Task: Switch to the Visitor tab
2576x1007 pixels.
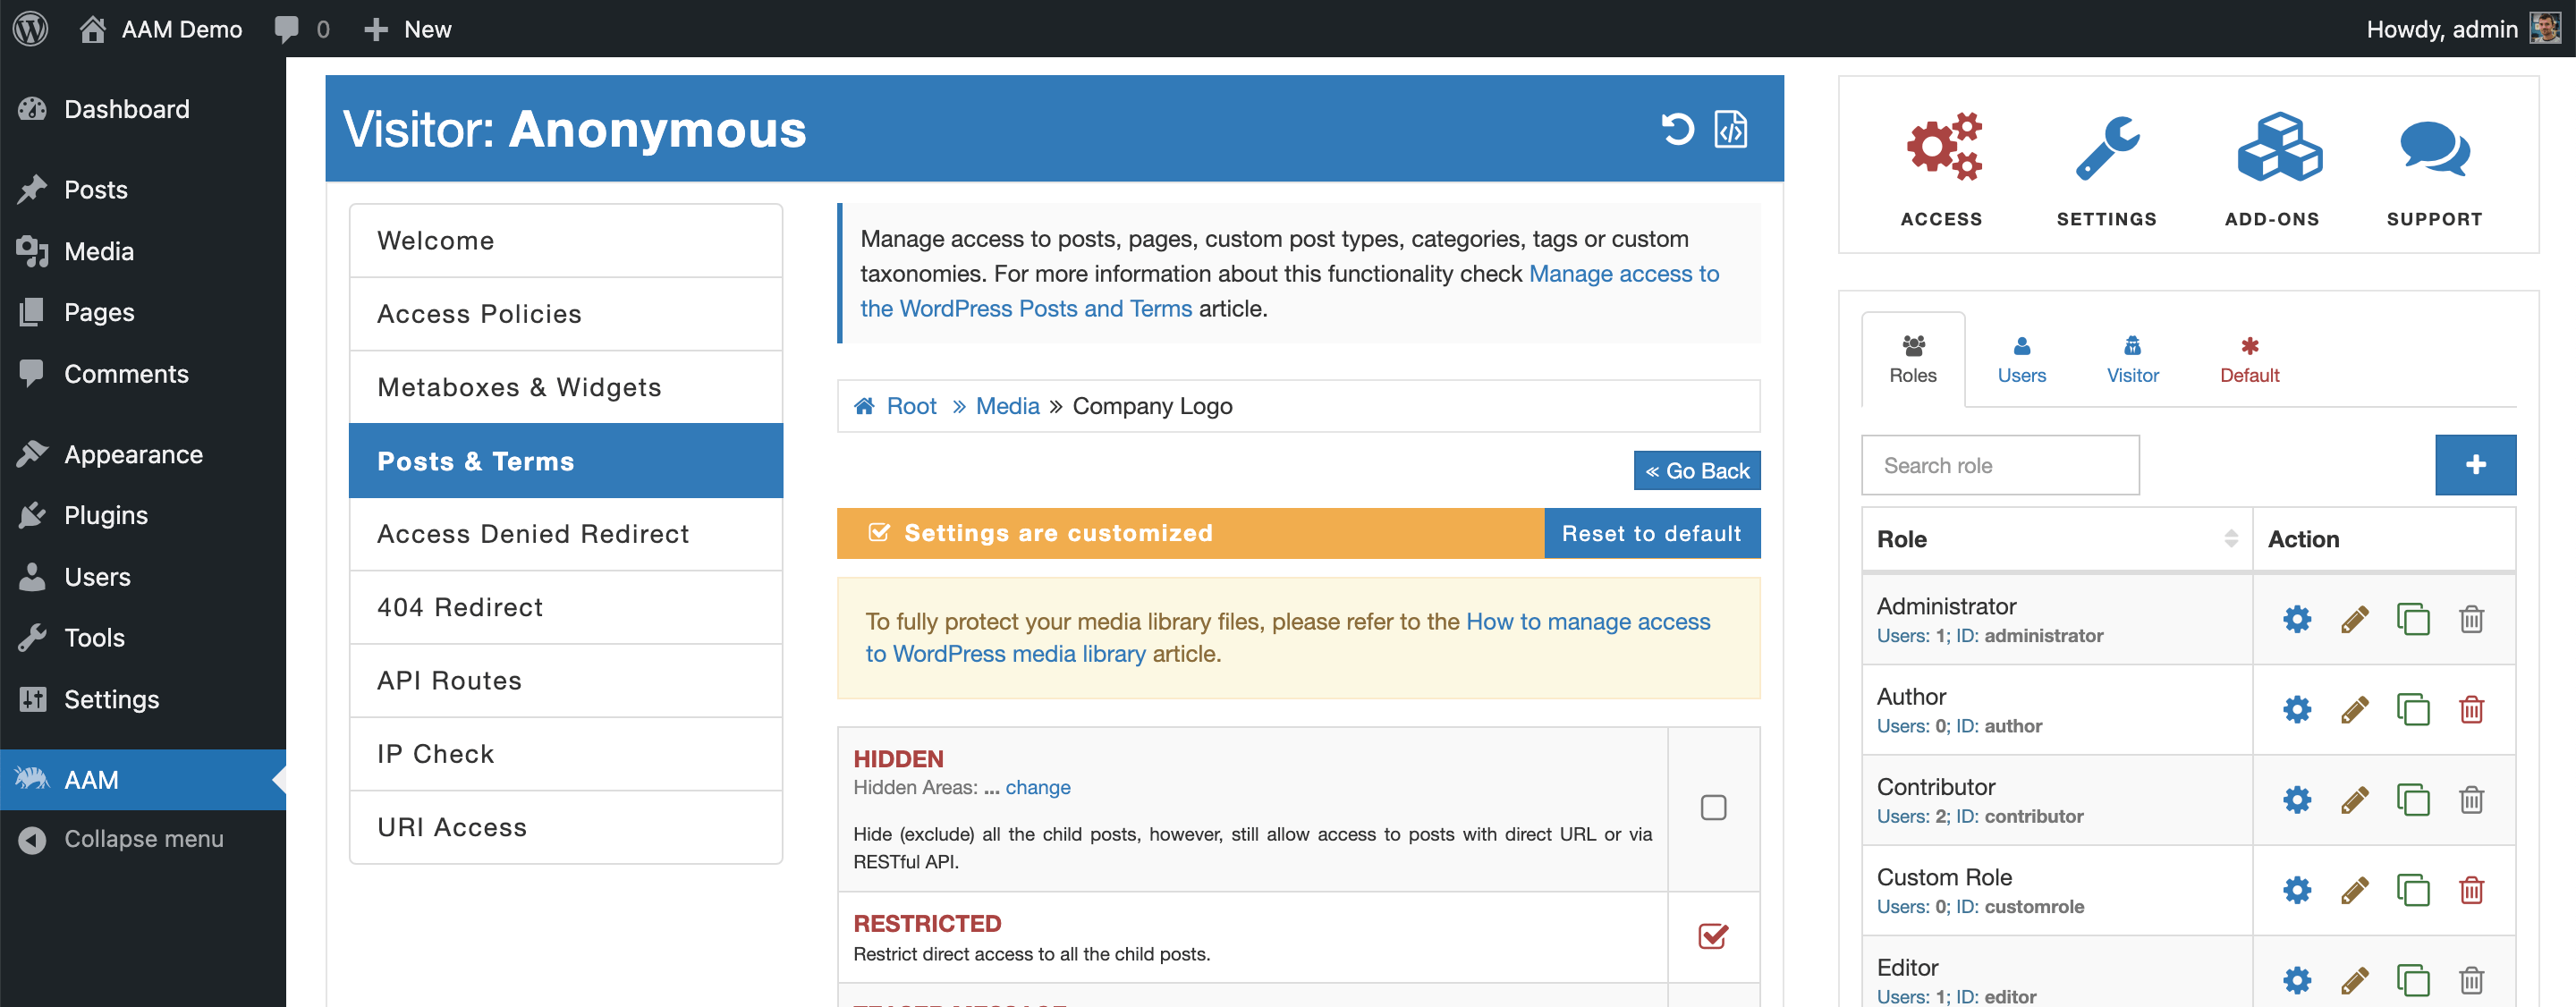Action: pos(2132,360)
